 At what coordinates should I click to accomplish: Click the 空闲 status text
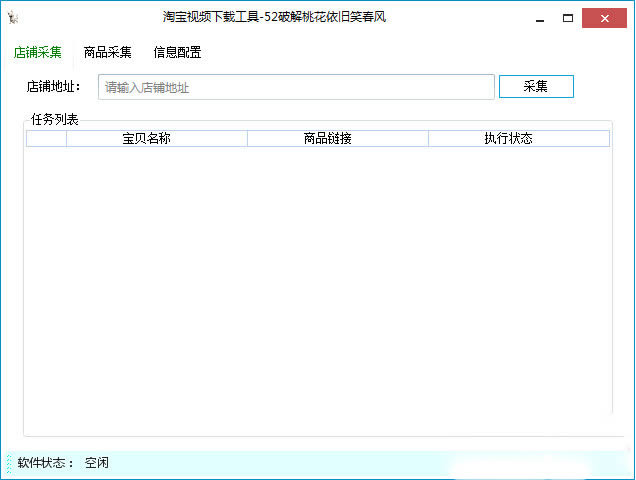(x=97, y=463)
